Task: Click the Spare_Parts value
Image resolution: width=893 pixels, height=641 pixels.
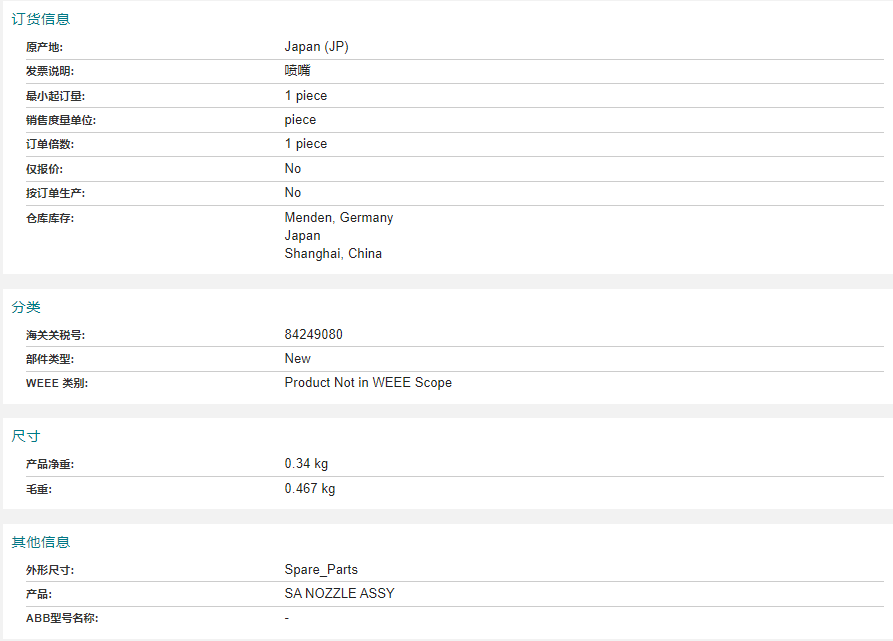Action: pos(321,569)
